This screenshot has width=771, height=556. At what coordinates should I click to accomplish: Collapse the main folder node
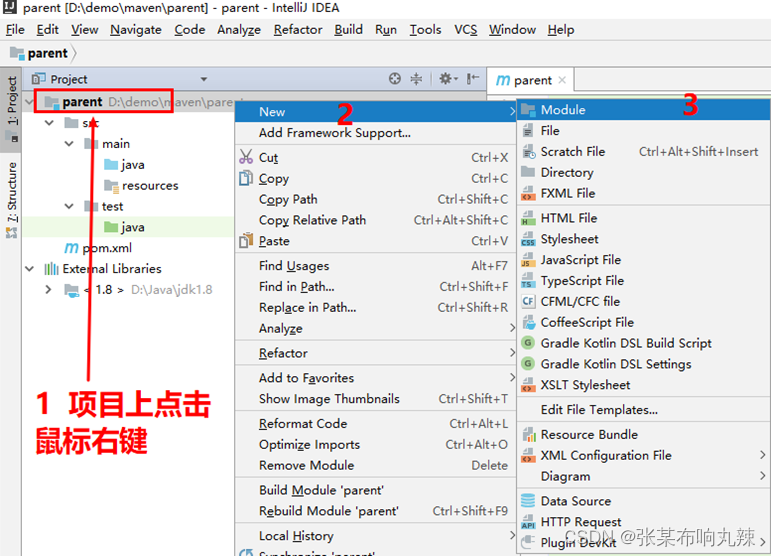tap(69, 144)
